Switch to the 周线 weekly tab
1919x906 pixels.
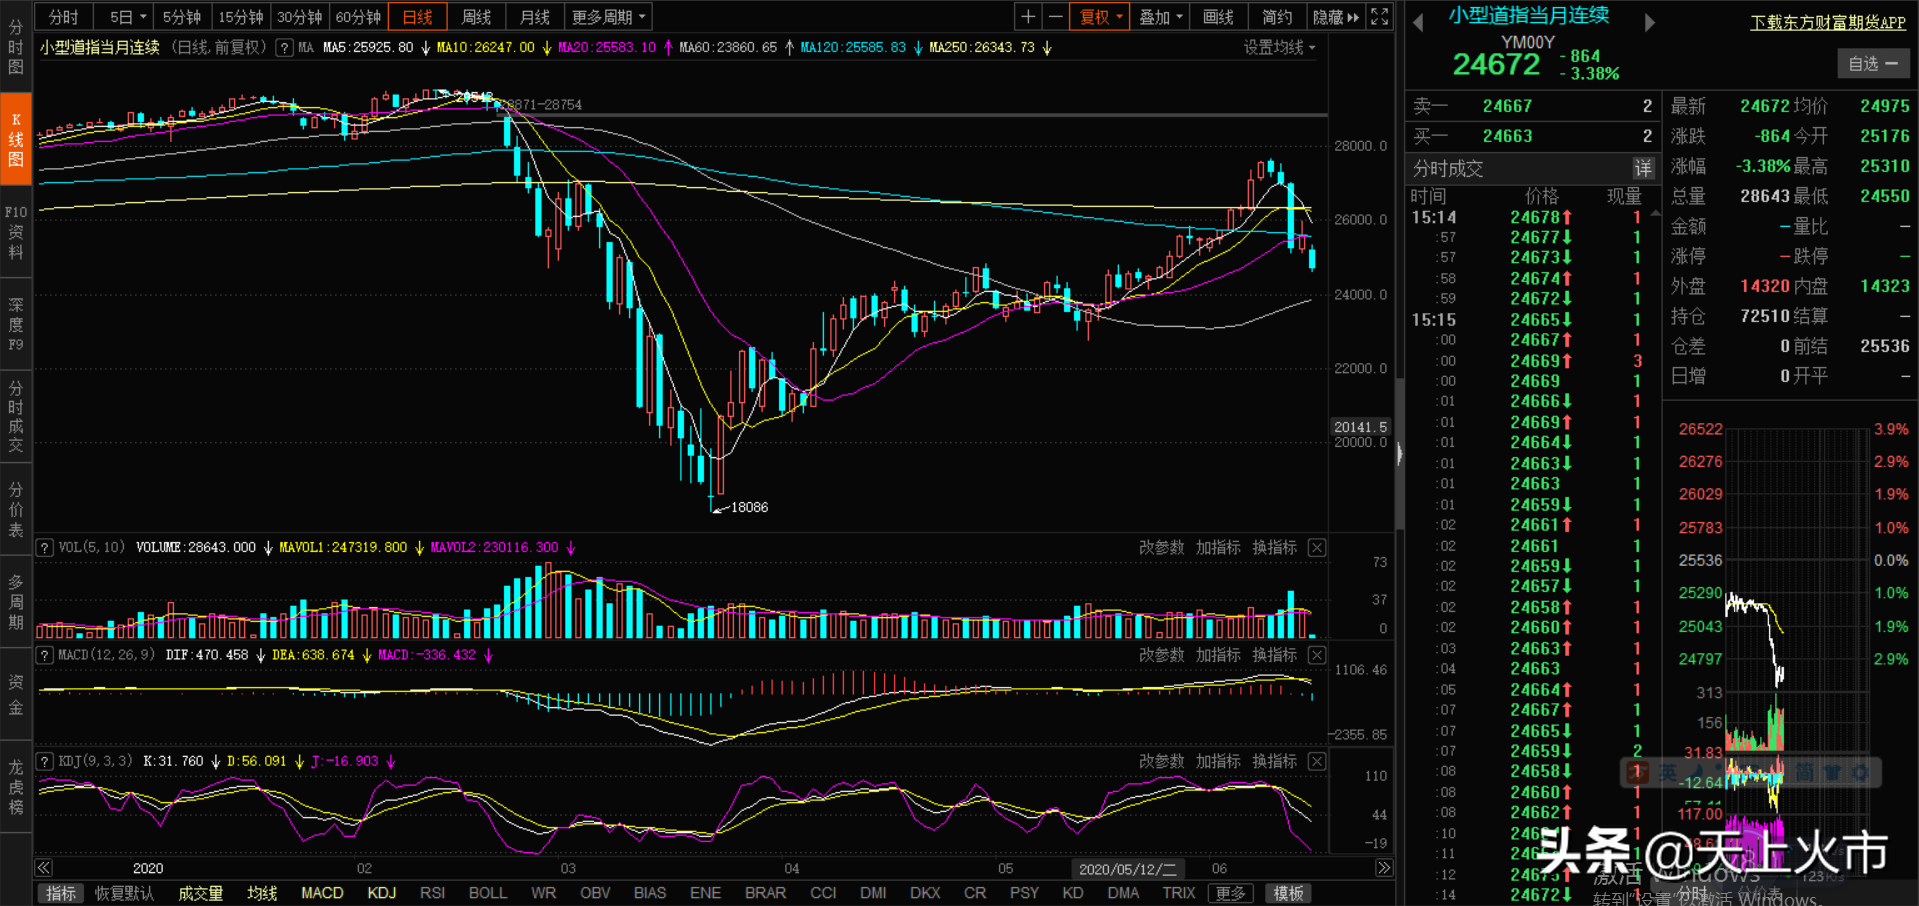click(476, 17)
